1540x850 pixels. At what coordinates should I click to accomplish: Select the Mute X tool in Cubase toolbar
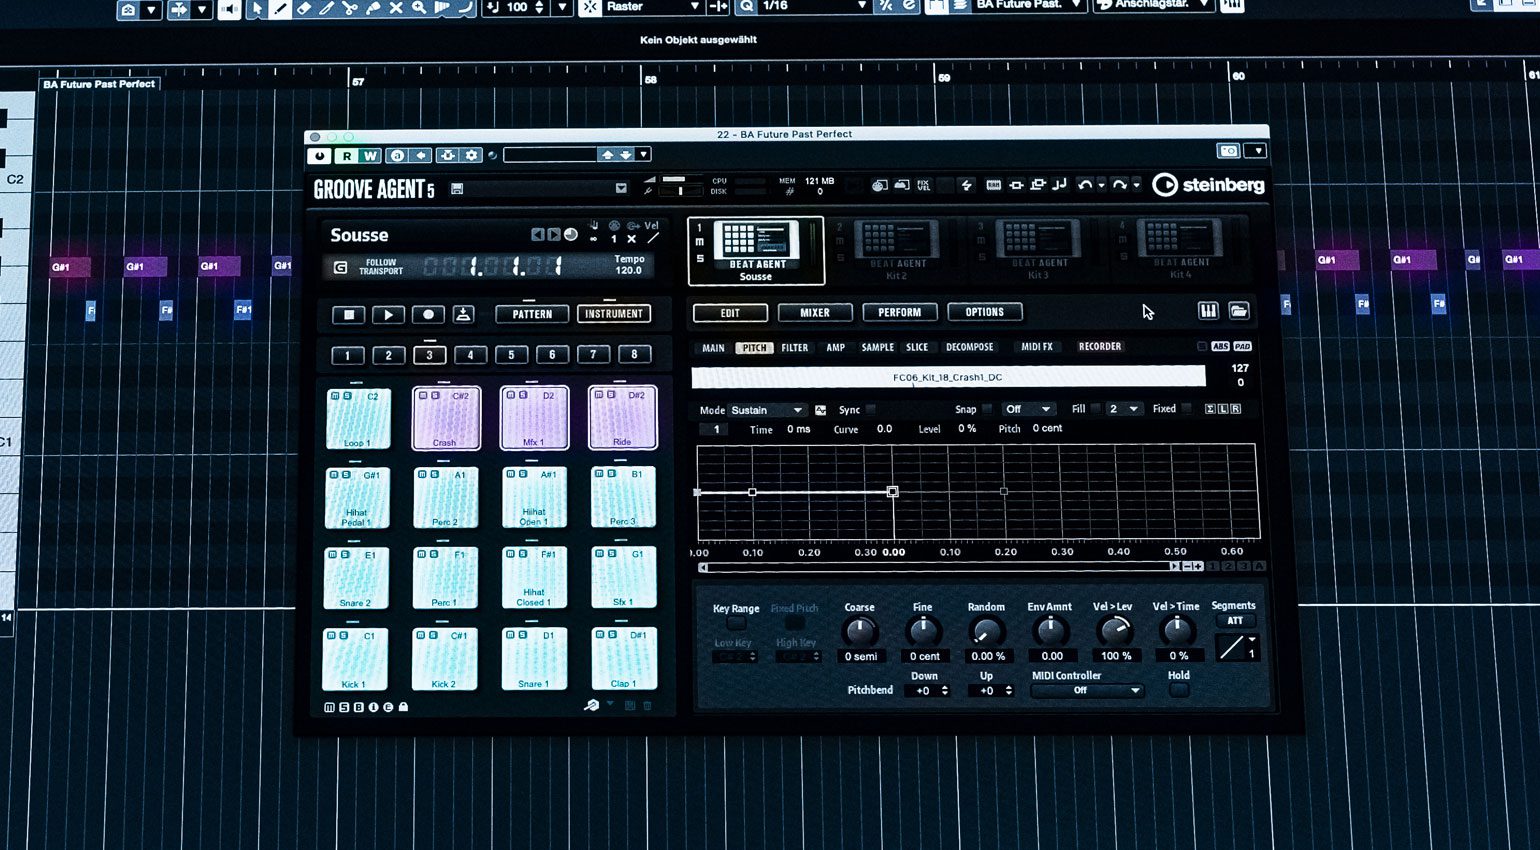click(x=396, y=8)
